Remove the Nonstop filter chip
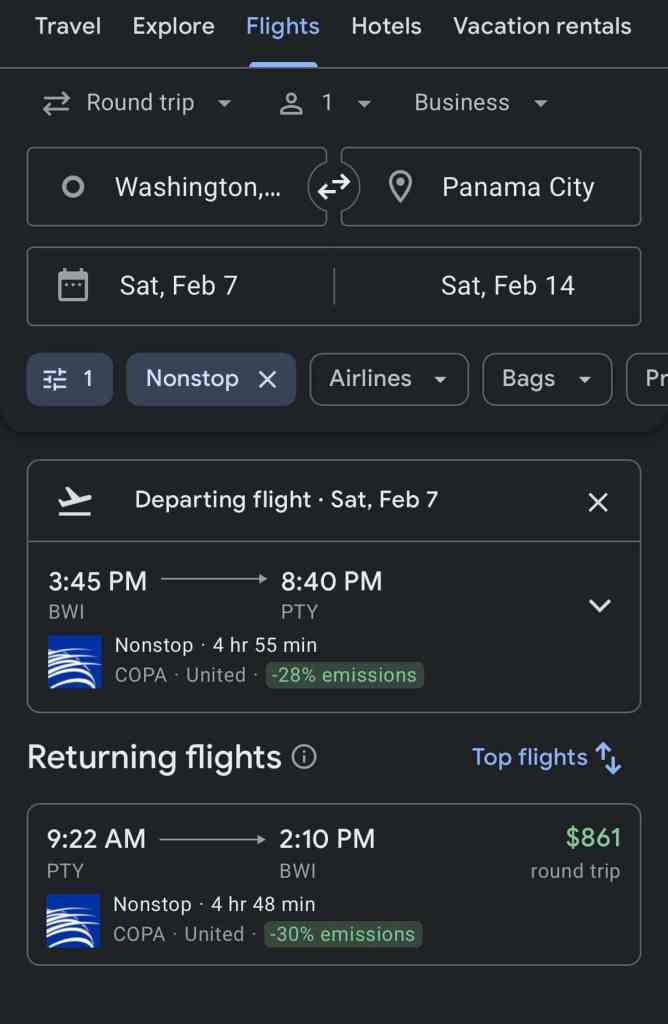This screenshot has width=668, height=1024. click(267, 379)
